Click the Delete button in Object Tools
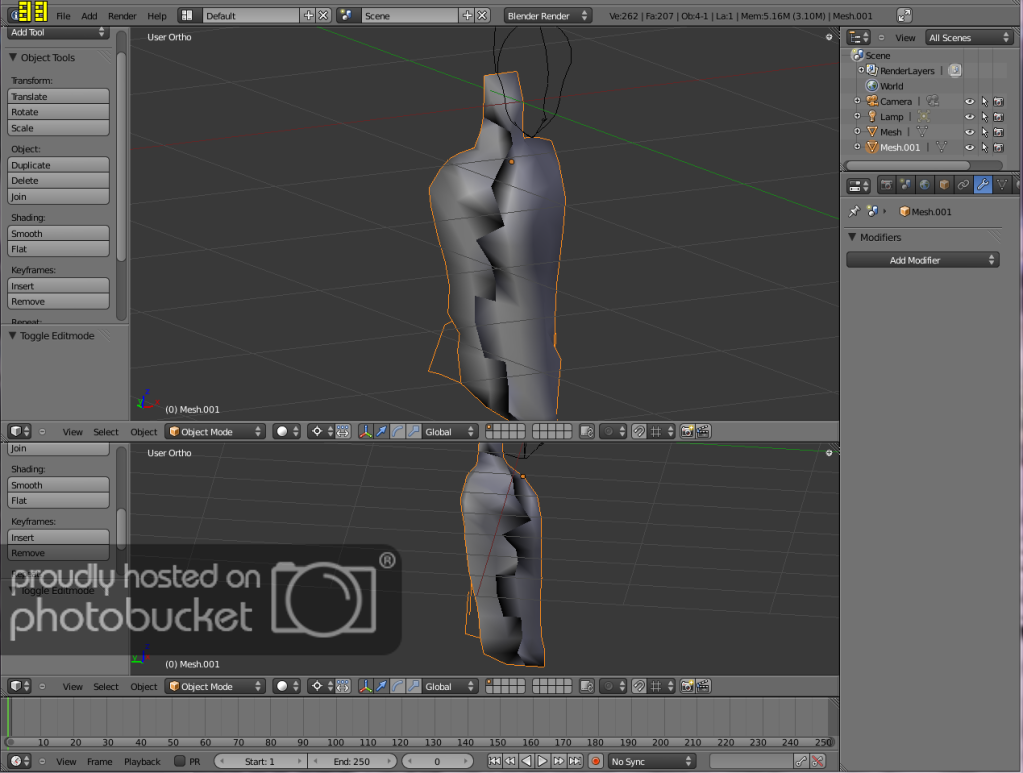The width and height of the screenshot is (1023, 773). tap(58, 181)
